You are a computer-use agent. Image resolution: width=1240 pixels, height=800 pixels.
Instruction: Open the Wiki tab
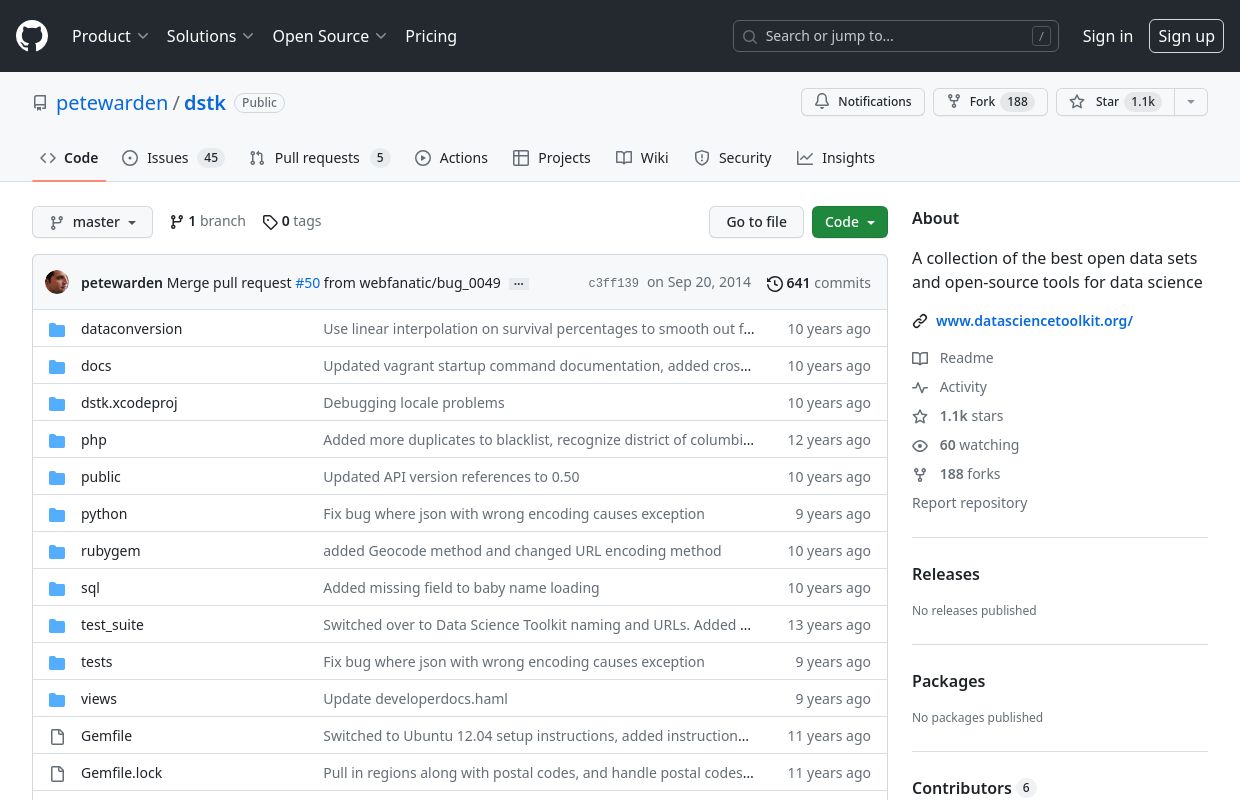(x=642, y=158)
